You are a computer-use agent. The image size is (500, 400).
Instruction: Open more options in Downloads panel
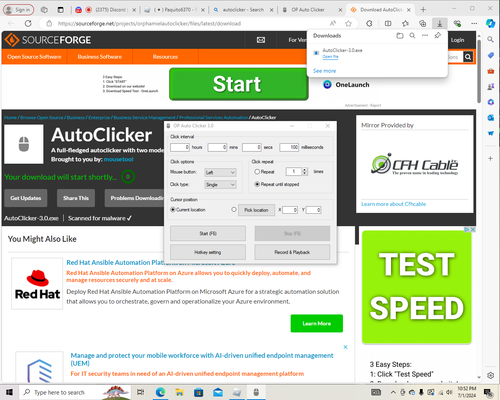[425, 35]
